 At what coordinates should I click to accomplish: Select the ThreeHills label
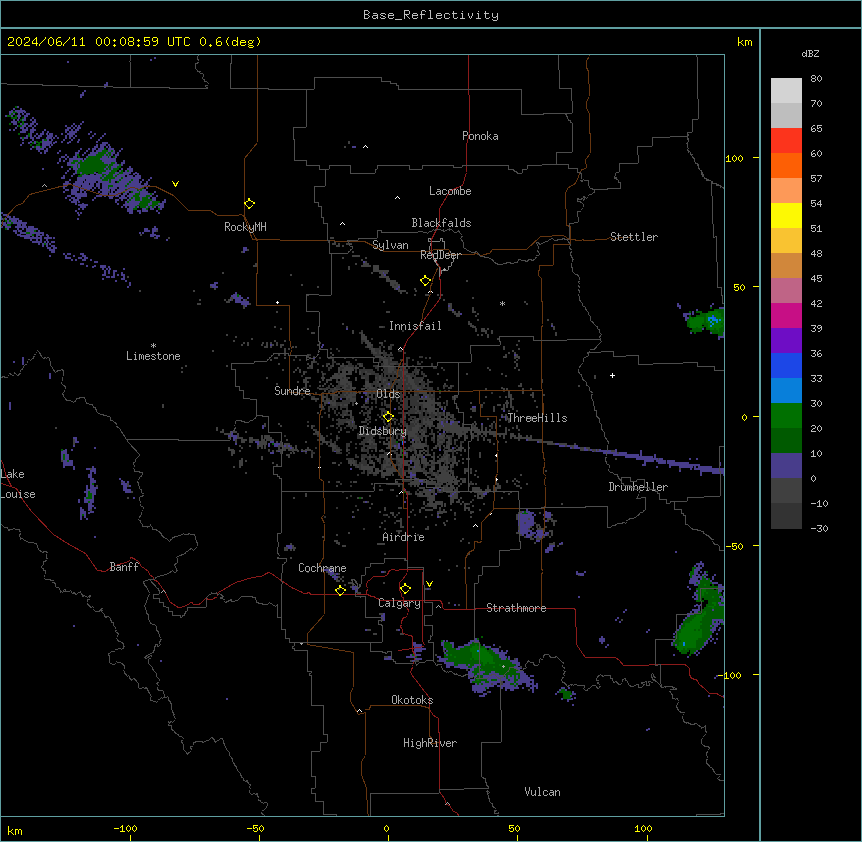point(537,418)
